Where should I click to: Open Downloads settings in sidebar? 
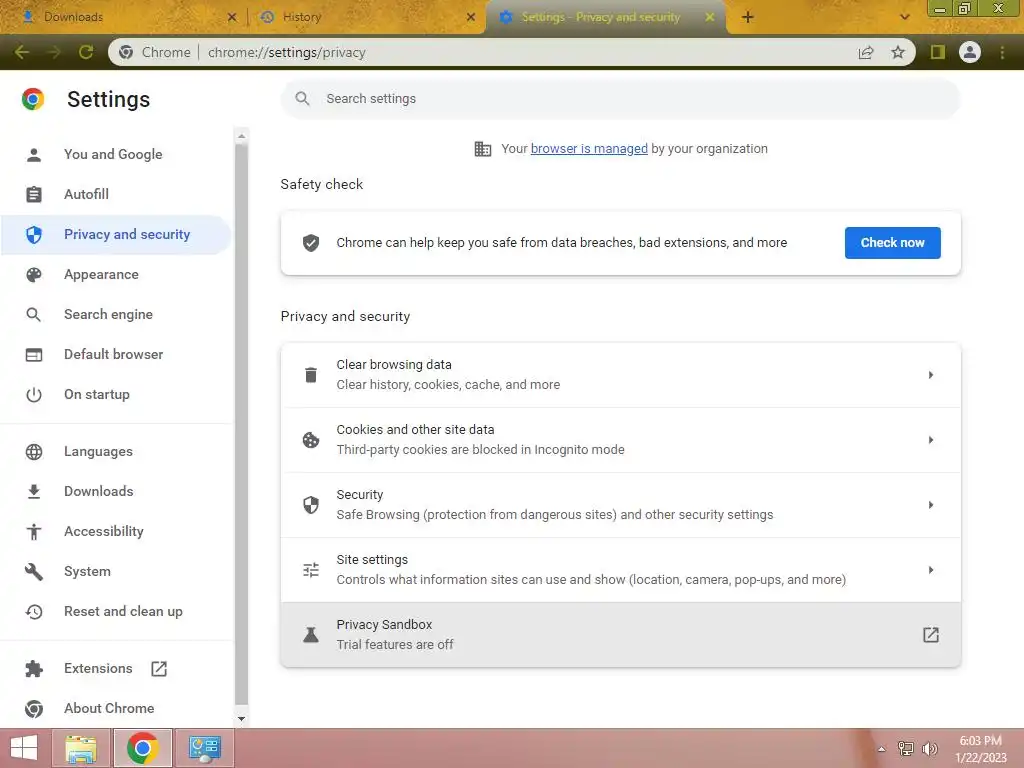pyautogui.click(x=116, y=491)
